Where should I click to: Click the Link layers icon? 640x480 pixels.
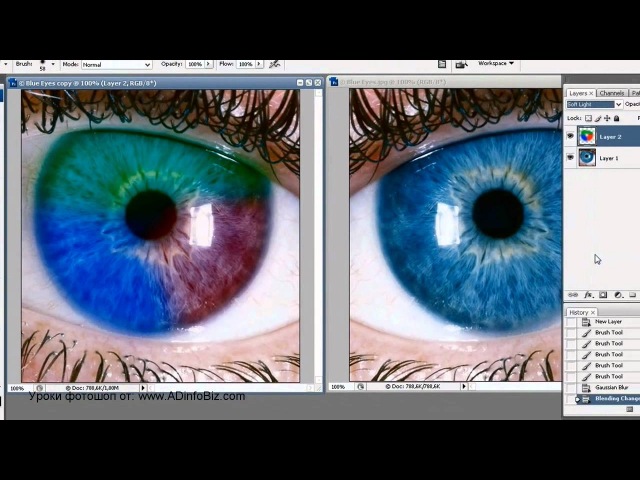(573, 295)
